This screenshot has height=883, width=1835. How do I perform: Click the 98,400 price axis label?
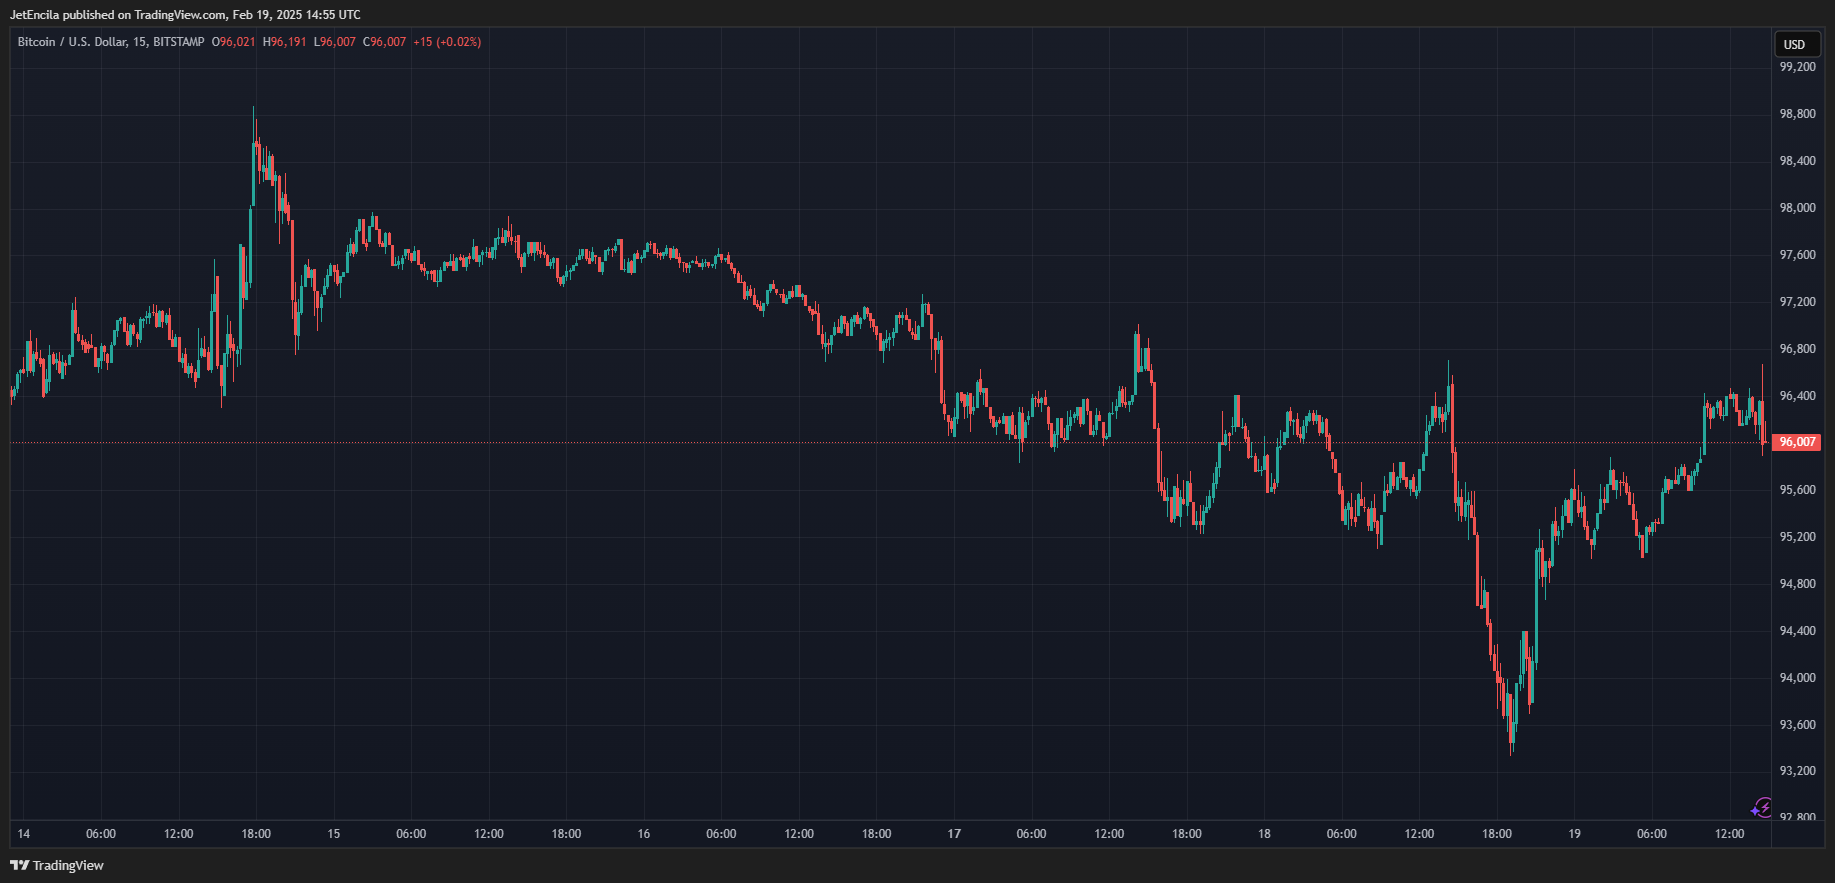[1797, 161]
